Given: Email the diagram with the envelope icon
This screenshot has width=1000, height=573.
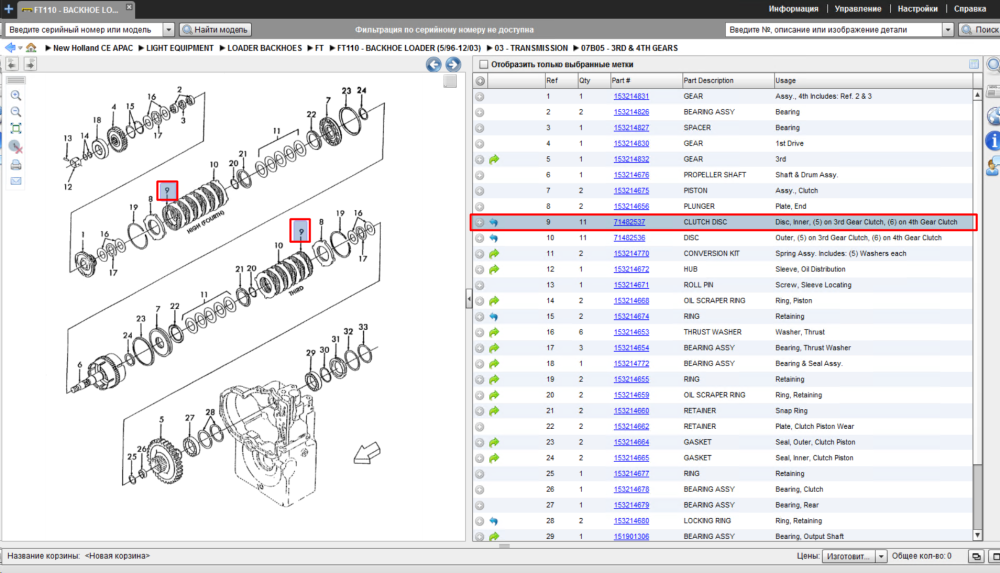Looking at the screenshot, I should (16, 181).
